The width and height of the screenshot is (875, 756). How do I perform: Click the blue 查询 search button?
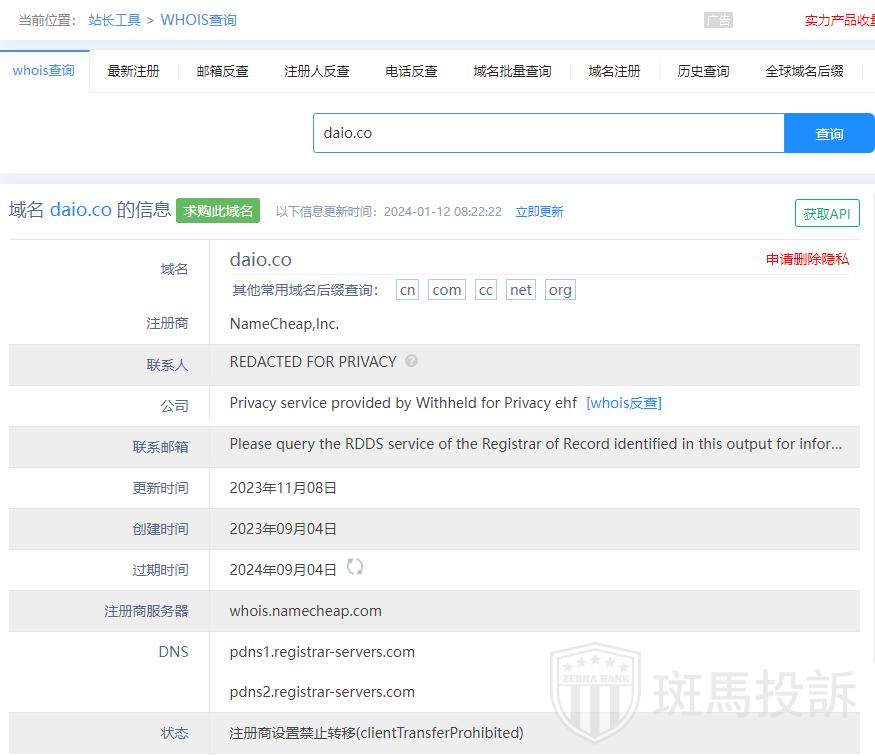[829, 133]
